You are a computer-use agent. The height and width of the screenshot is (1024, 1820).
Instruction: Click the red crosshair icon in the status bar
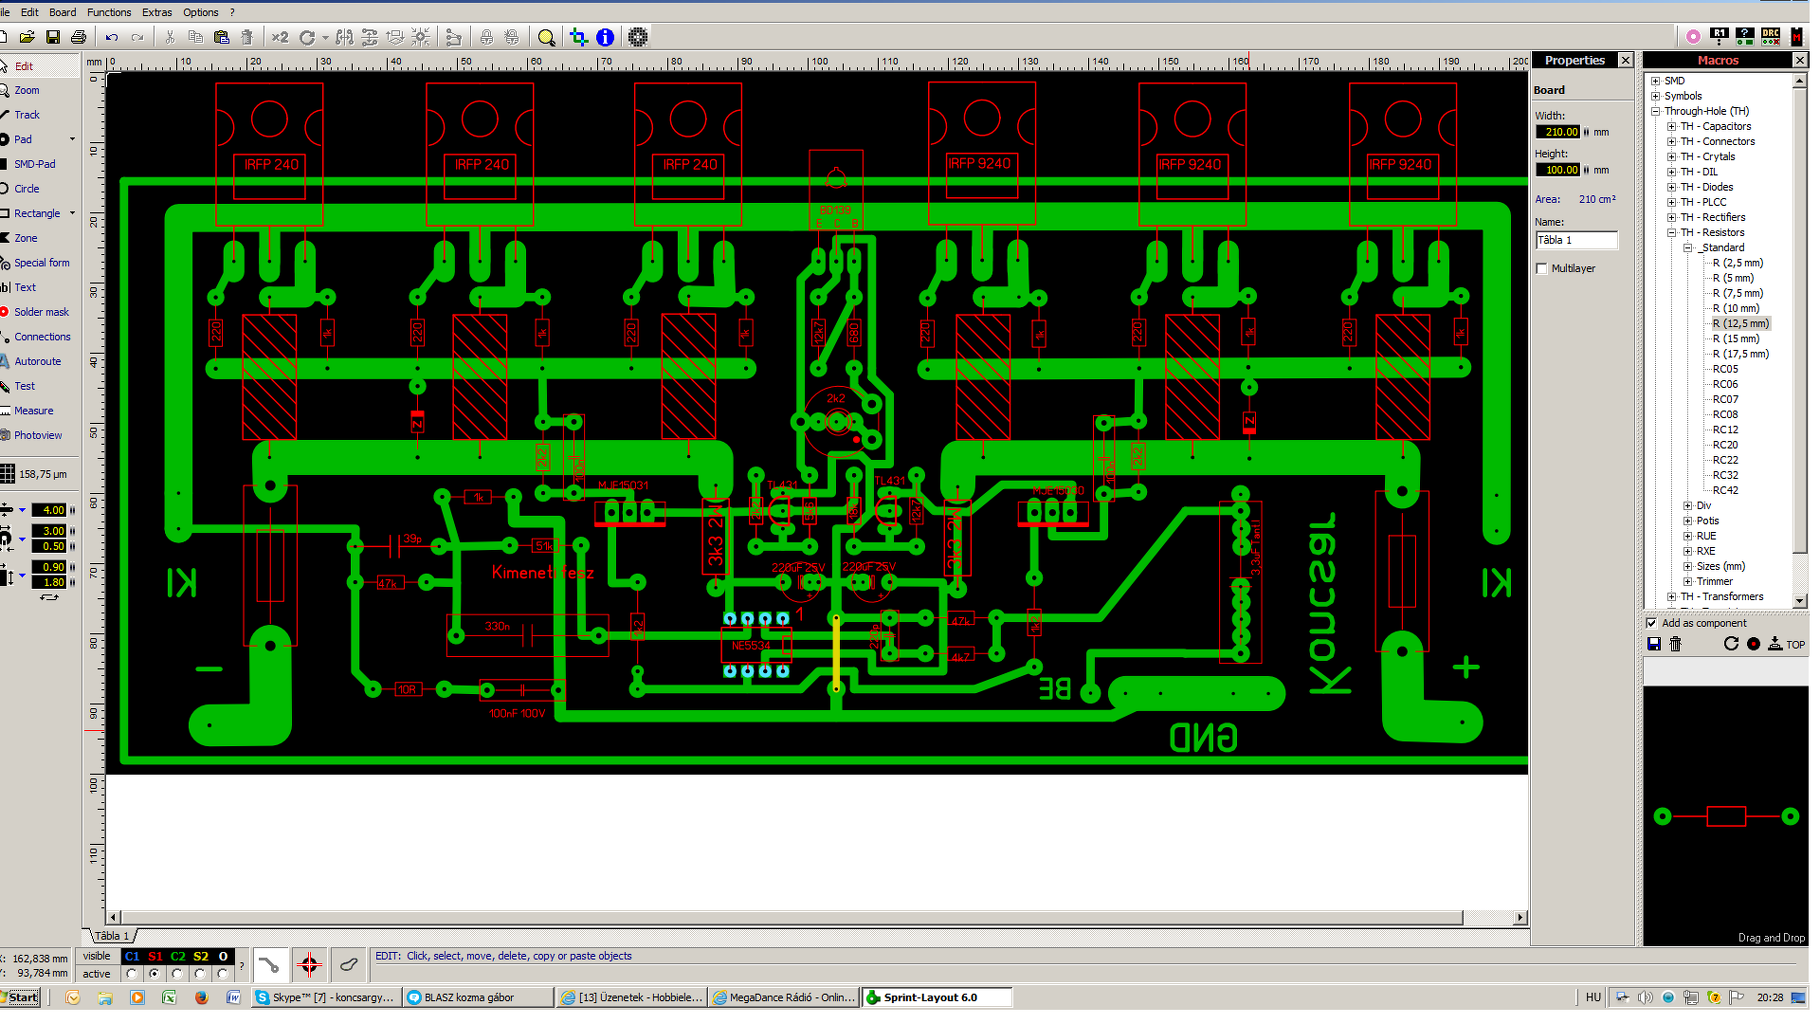click(309, 965)
